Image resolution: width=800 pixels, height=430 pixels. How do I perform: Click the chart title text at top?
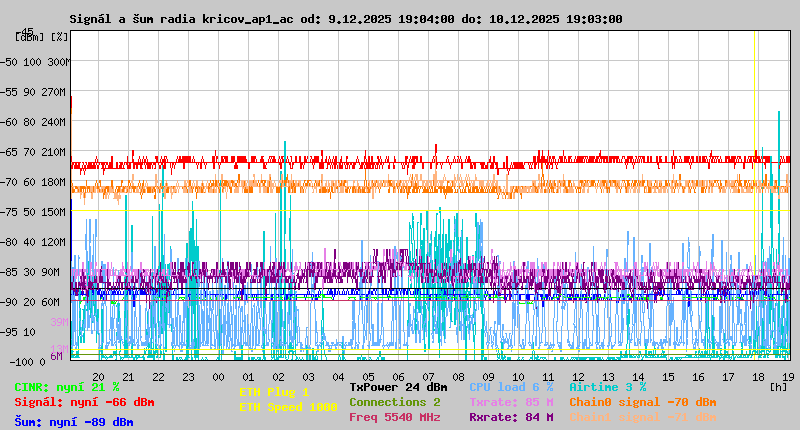(345, 19)
